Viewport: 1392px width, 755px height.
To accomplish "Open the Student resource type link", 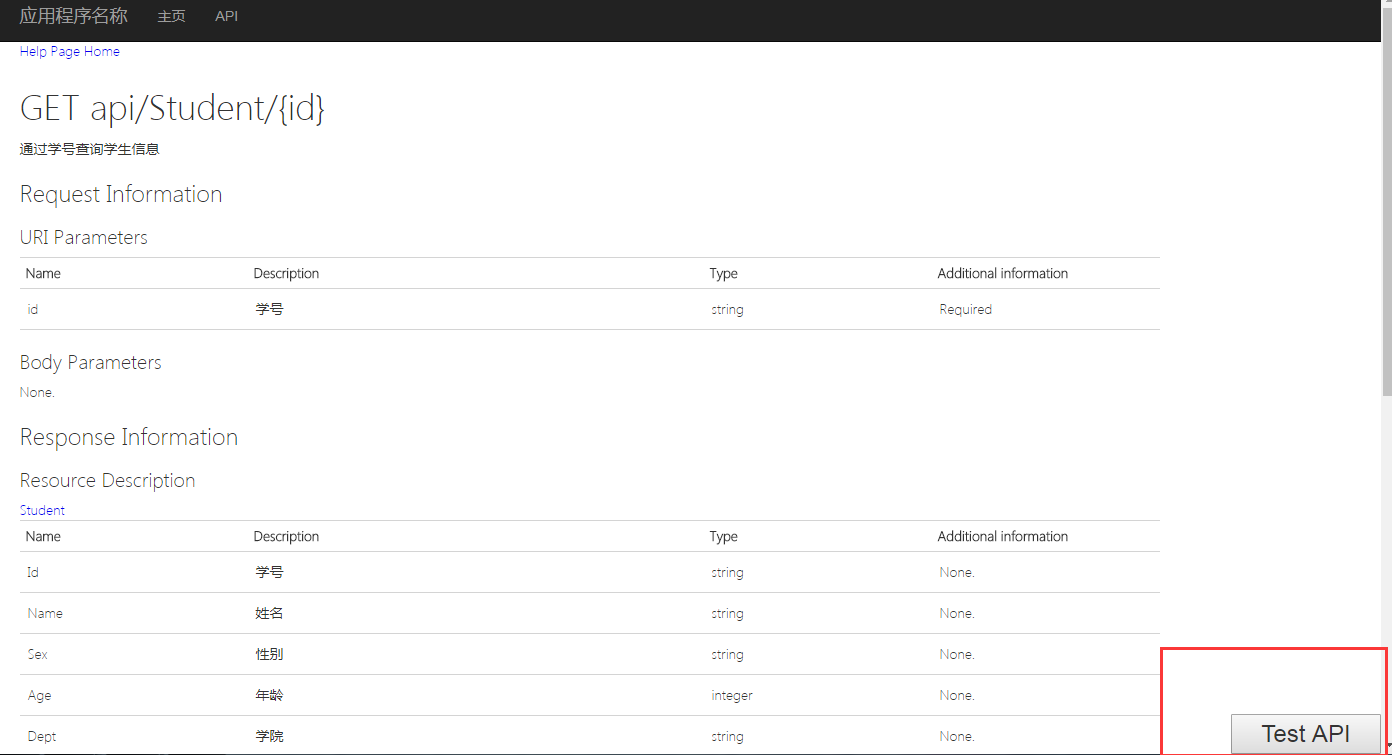I will click(x=42, y=510).
